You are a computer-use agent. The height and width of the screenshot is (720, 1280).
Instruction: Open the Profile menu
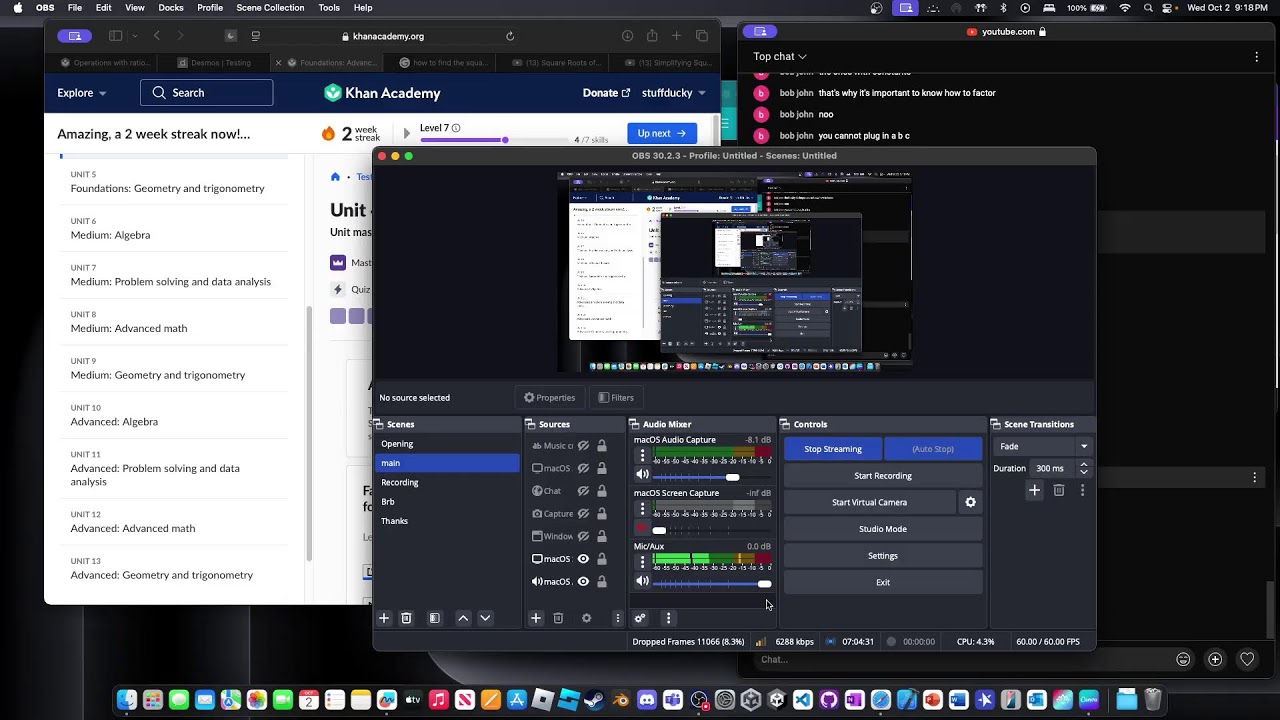[210, 8]
